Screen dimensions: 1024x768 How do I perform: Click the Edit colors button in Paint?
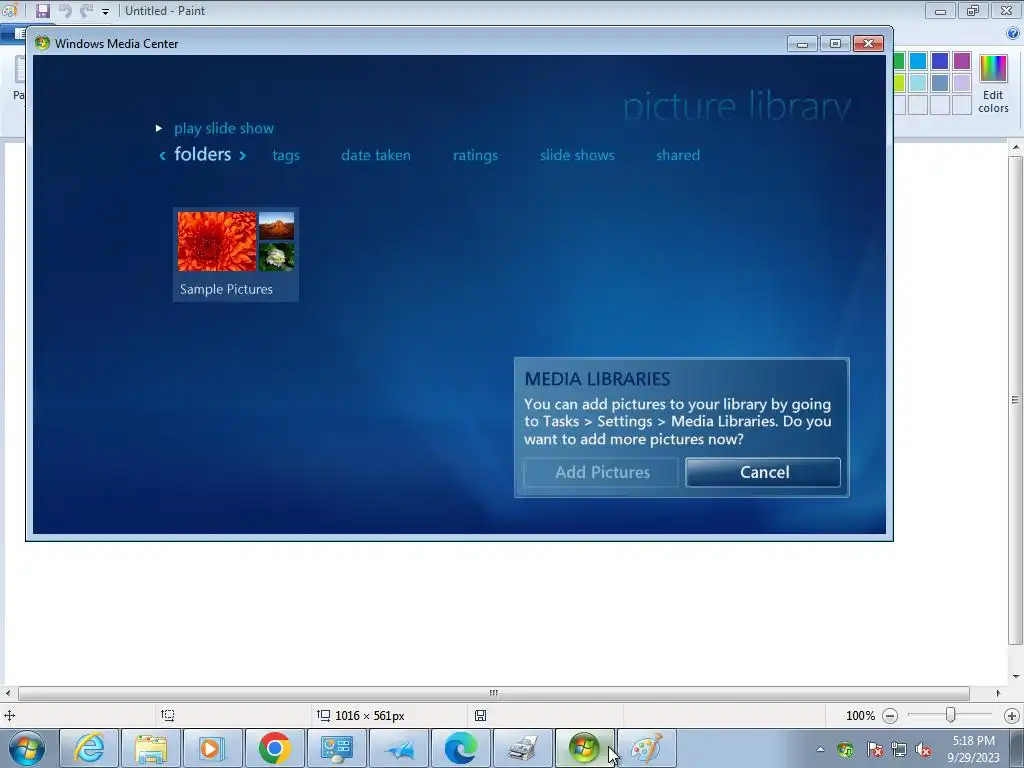pos(993,84)
